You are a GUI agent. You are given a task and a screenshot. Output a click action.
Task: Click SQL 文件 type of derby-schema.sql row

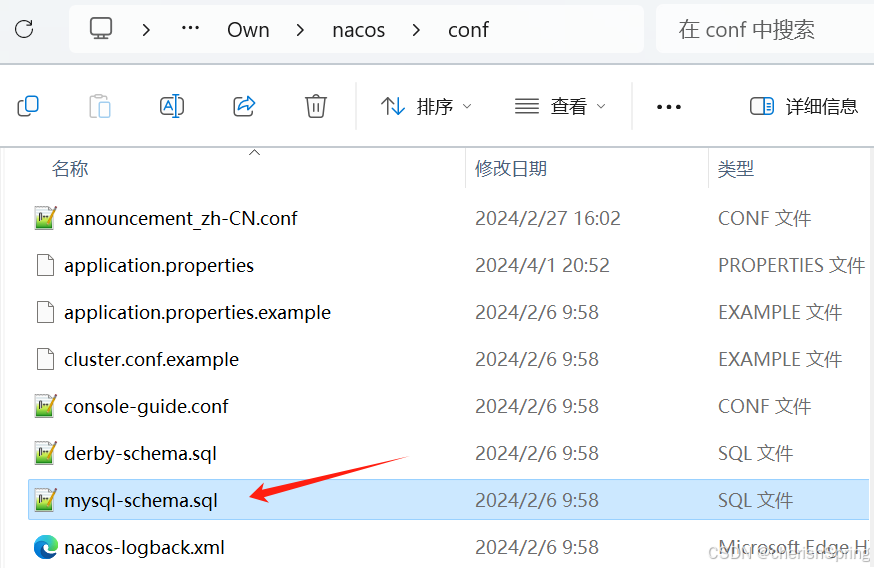[x=755, y=453]
